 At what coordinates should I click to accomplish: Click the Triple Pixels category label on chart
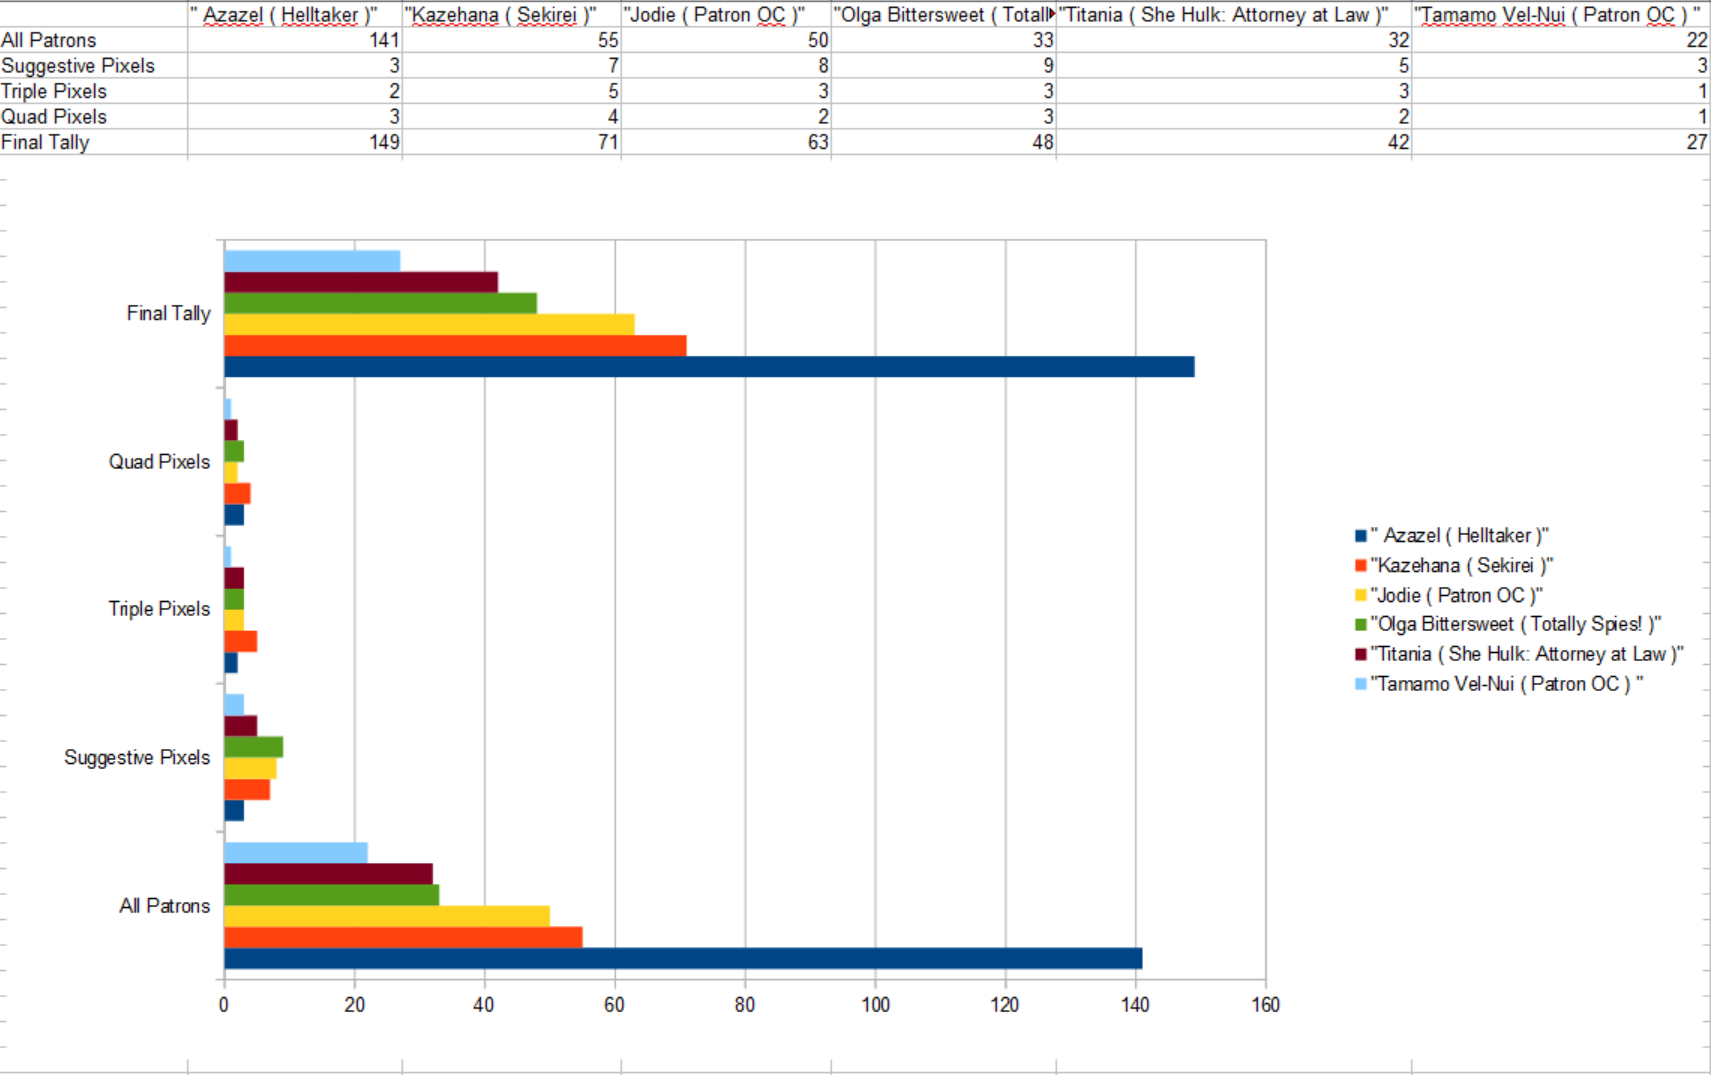[159, 609]
